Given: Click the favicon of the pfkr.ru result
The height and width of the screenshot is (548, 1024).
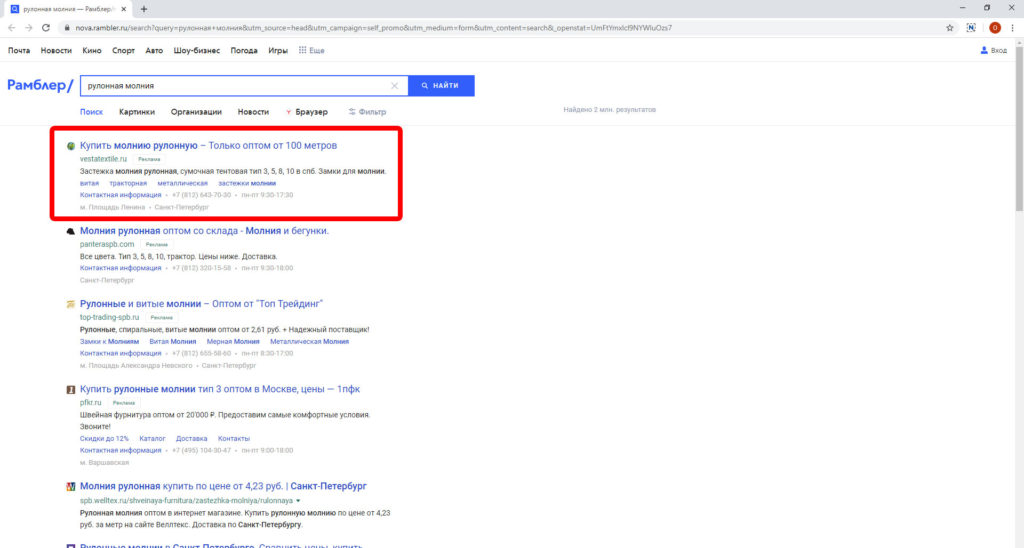Looking at the screenshot, I should [71, 390].
